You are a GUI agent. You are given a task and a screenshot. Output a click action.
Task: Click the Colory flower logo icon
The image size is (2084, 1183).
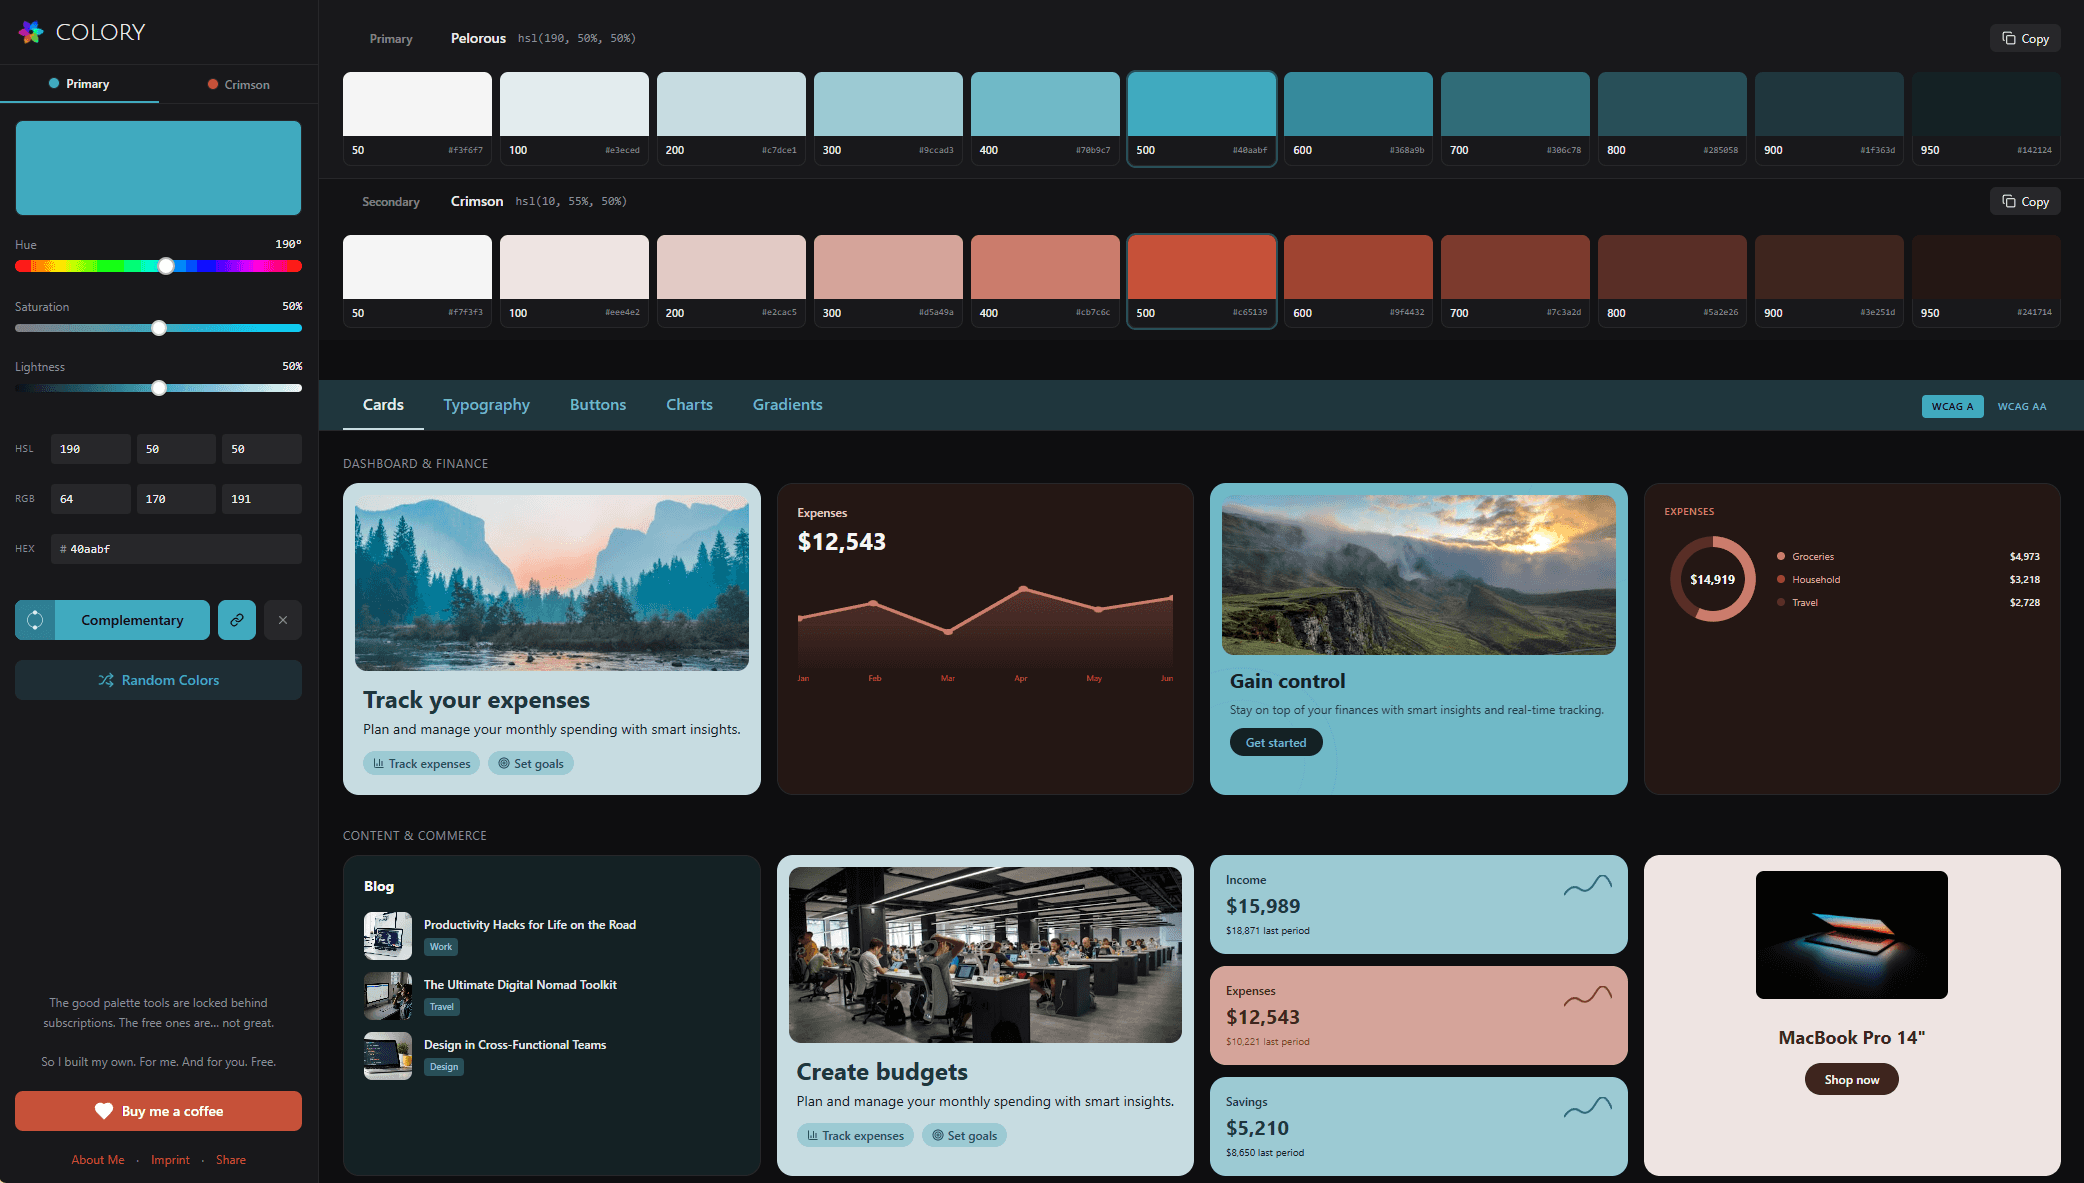(31, 32)
